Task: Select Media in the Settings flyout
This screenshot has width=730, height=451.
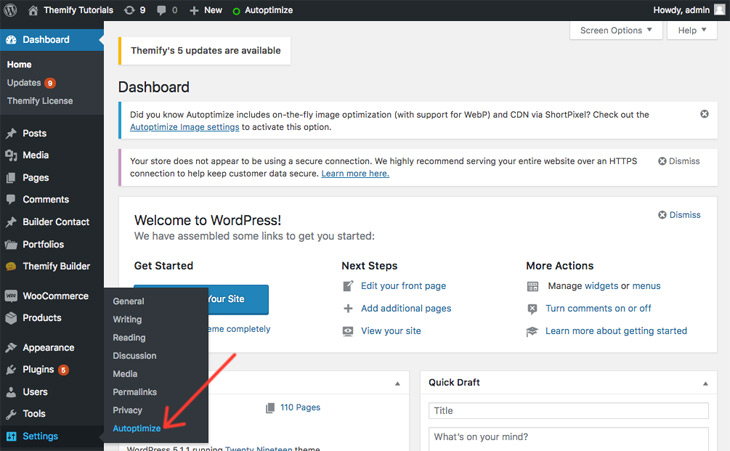Action: tap(125, 374)
